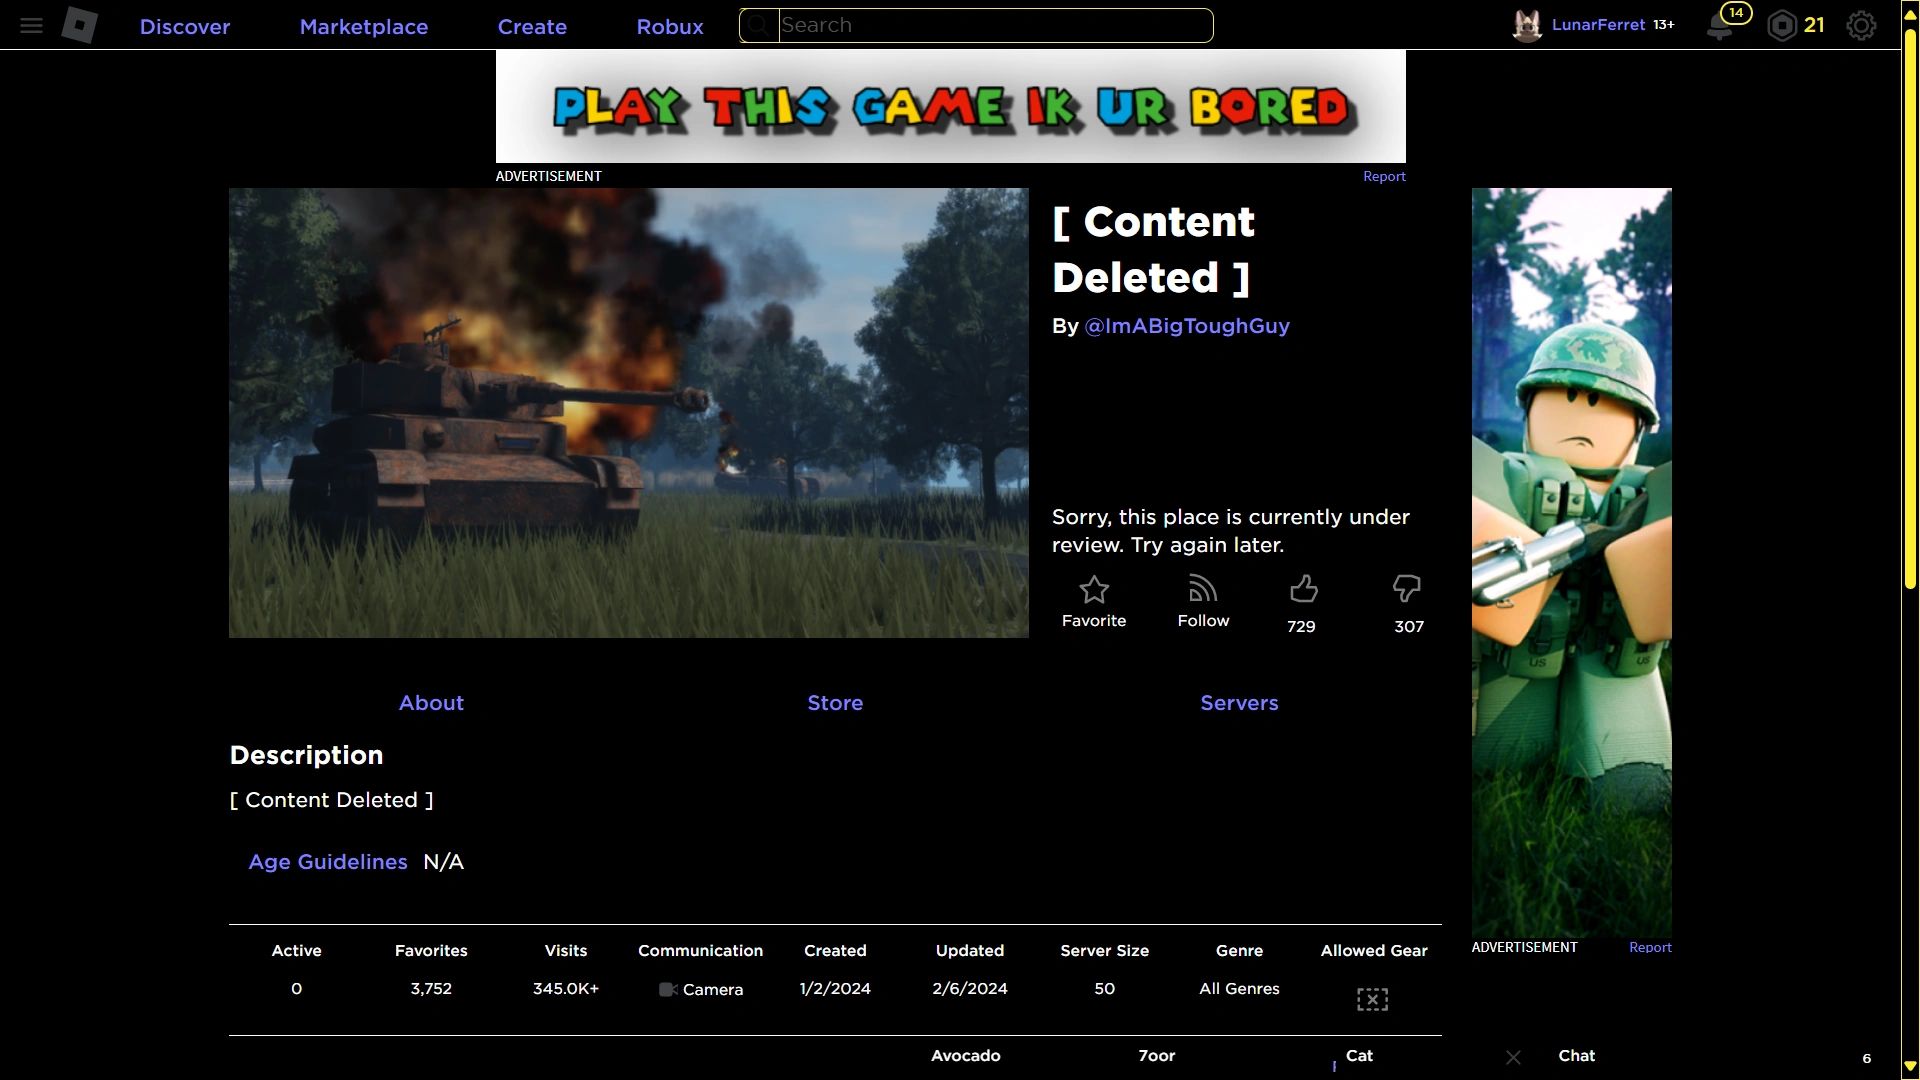
Task: Click the Favorite star icon
Action: click(x=1094, y=590)
